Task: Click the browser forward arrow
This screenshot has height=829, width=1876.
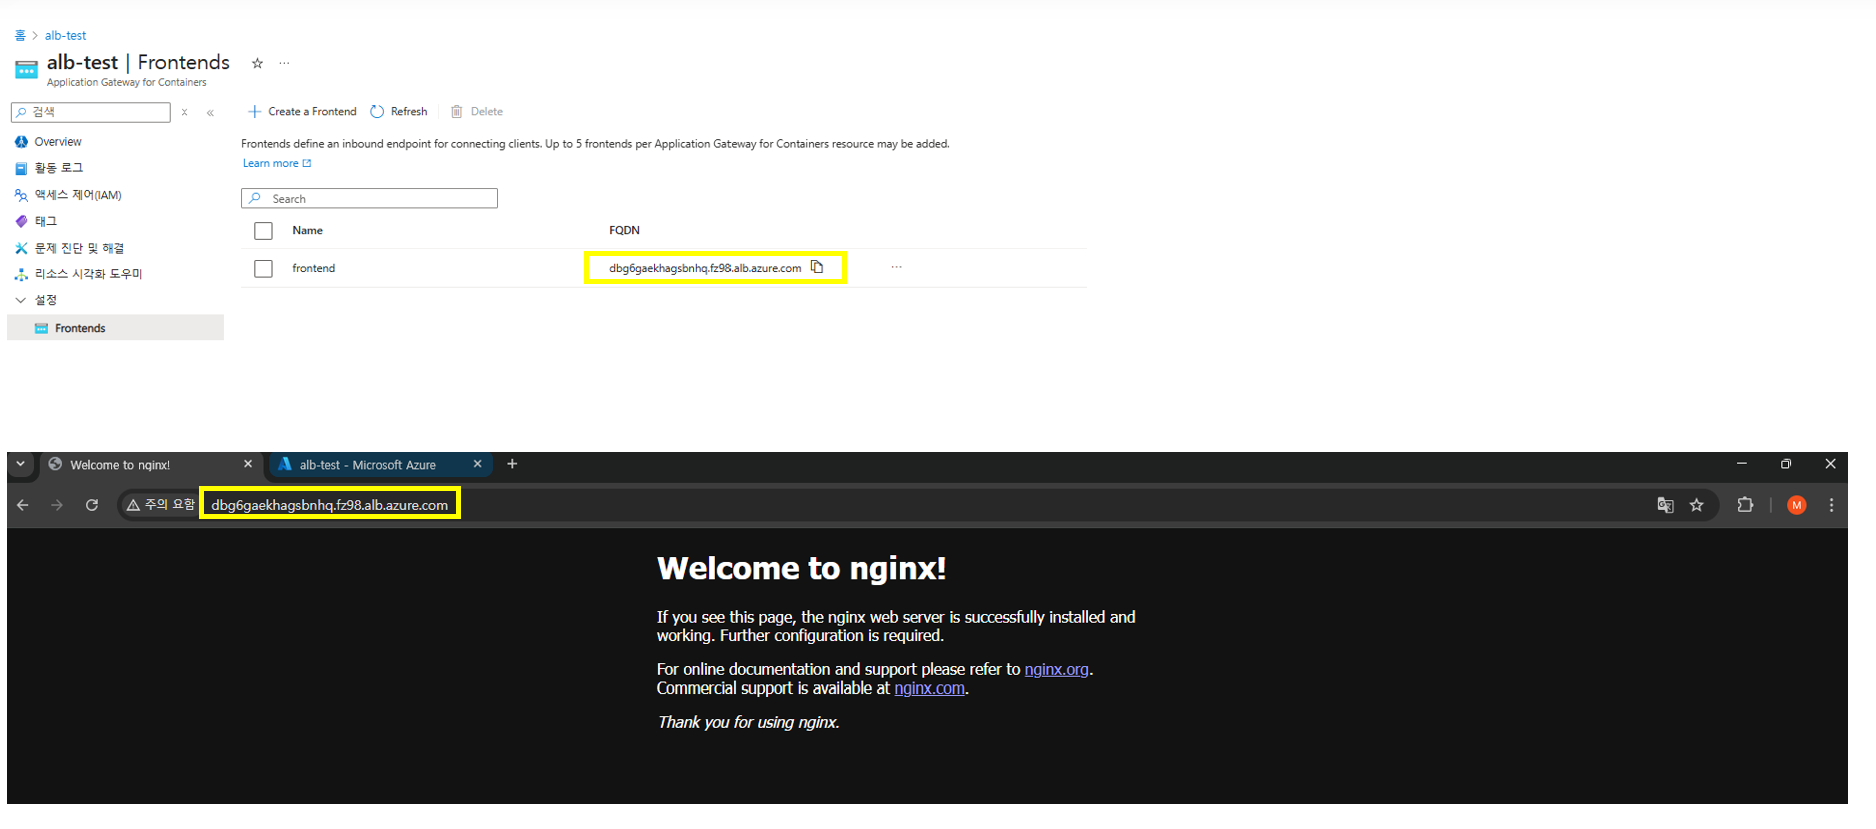Action: [57, 505]
